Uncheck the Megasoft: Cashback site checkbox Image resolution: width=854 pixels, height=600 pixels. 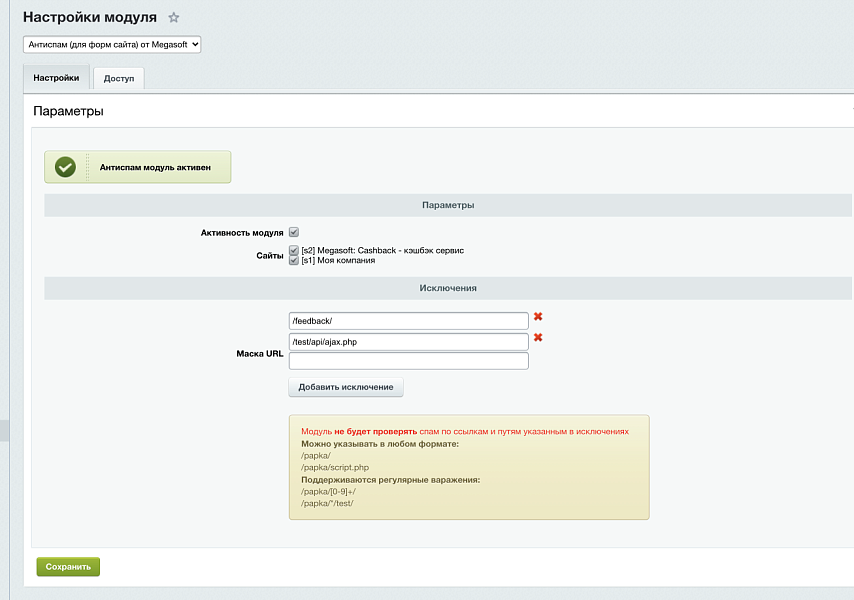pyautogui.click(x=294, y=250)
